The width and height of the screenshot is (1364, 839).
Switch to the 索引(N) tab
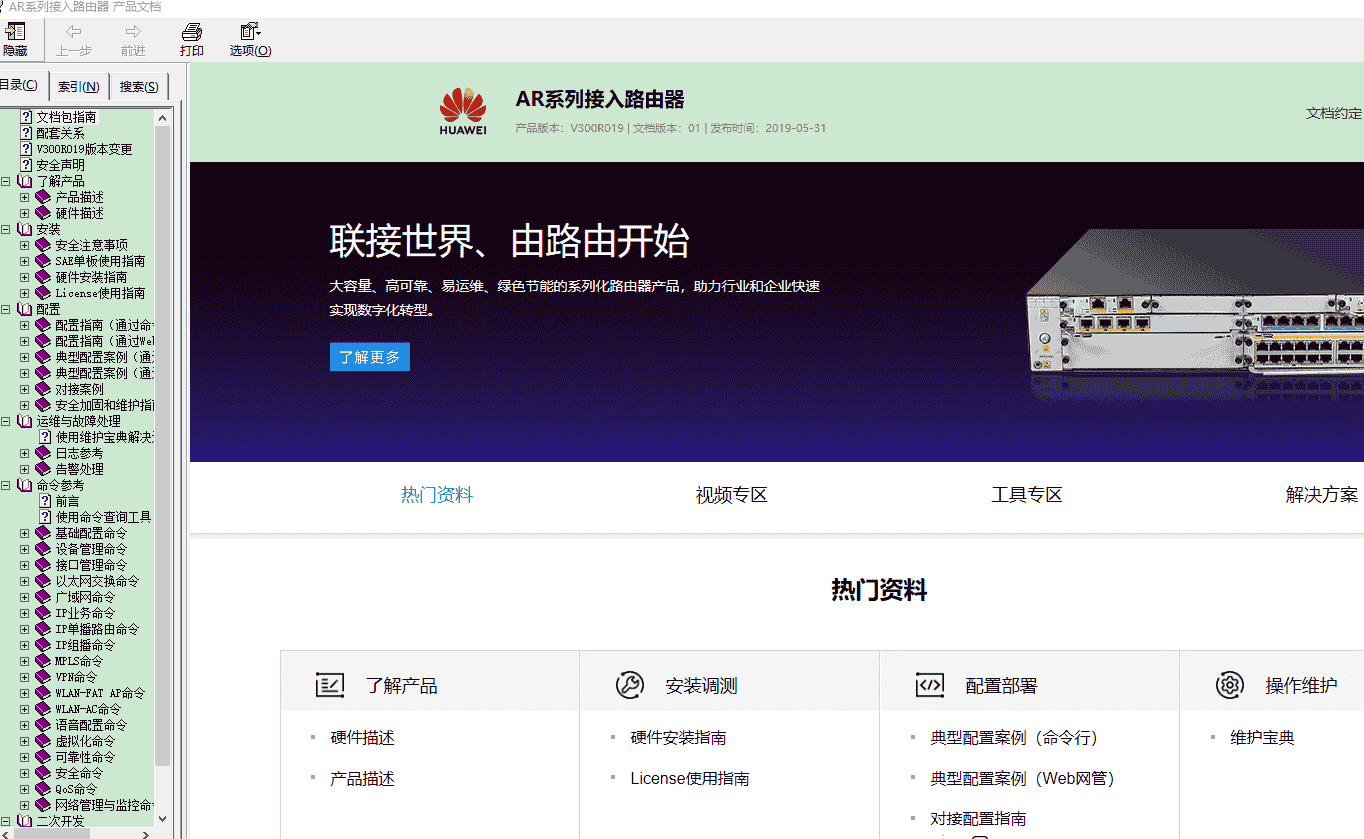click(x=78, y=87)
